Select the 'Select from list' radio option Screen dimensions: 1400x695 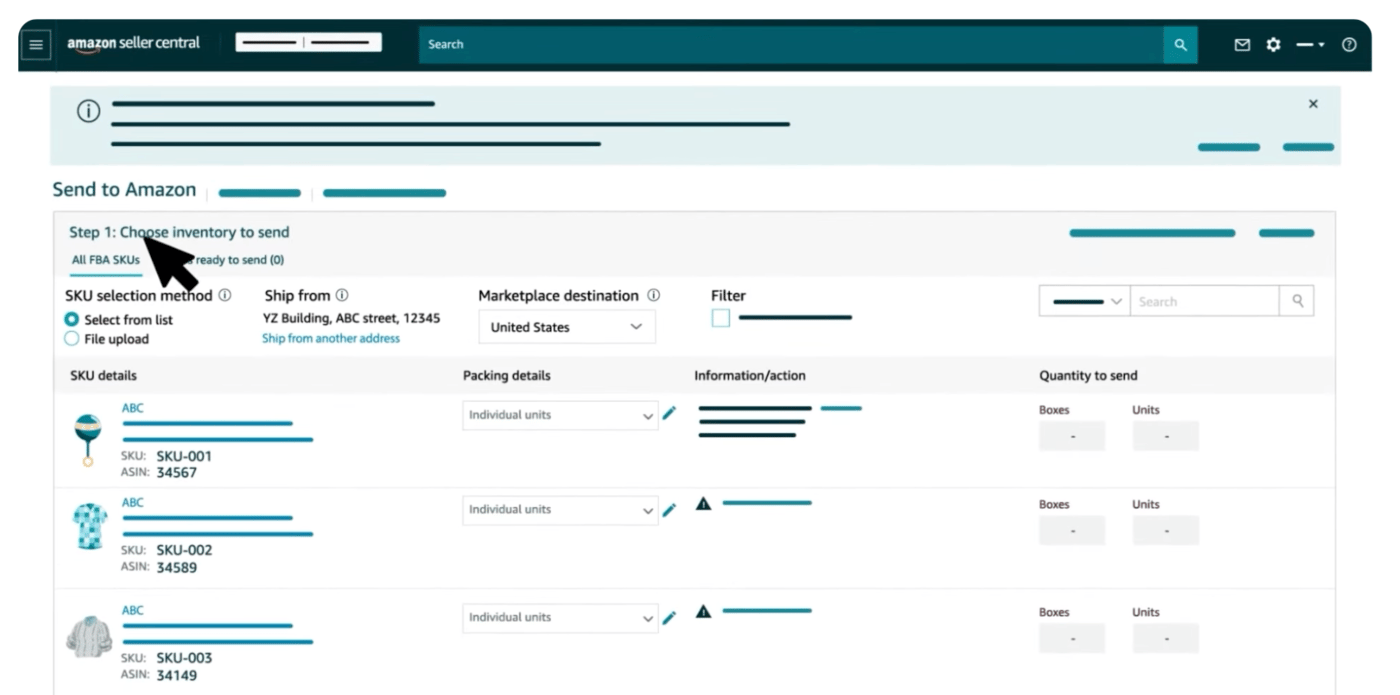[x=72, y=319]
